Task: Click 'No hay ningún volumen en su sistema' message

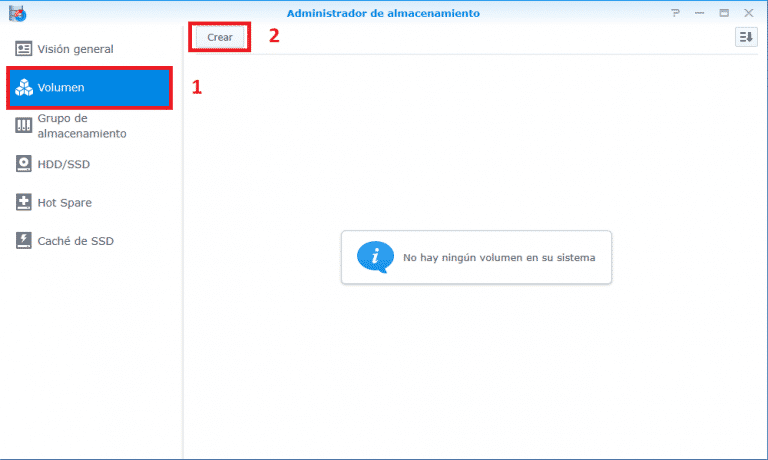Action: pyautogui.click(x=499, y=258)
